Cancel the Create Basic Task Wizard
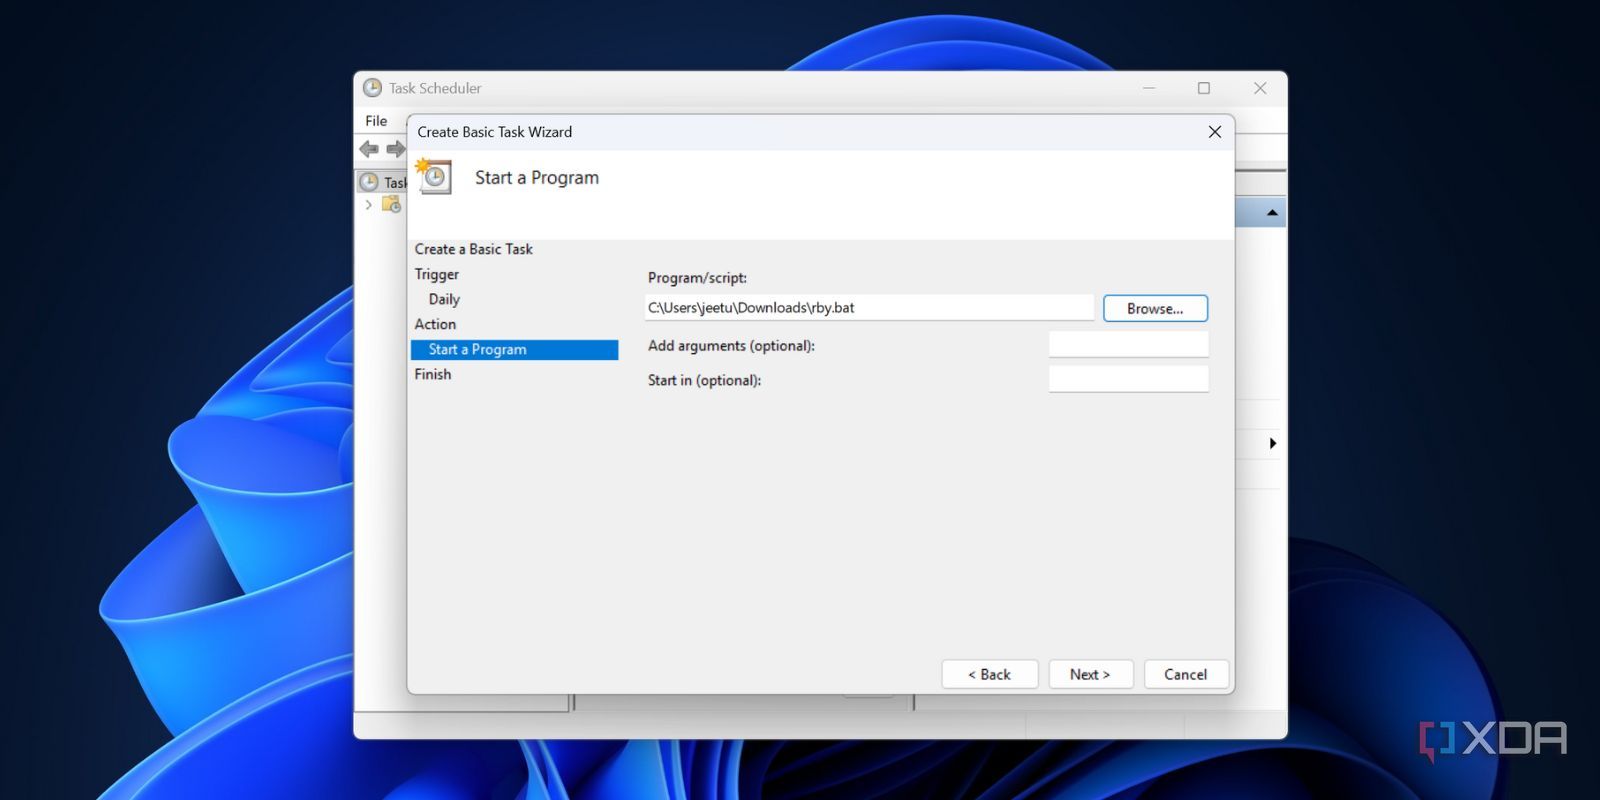Screen dimensions: 1600x800 click(1186, 674)
